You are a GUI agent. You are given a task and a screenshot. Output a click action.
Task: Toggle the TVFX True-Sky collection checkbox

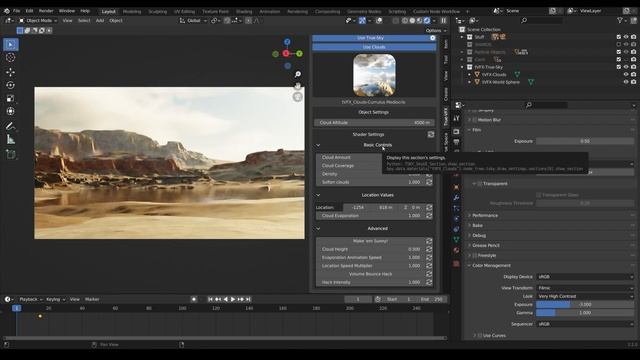click(x=619, y=67)
